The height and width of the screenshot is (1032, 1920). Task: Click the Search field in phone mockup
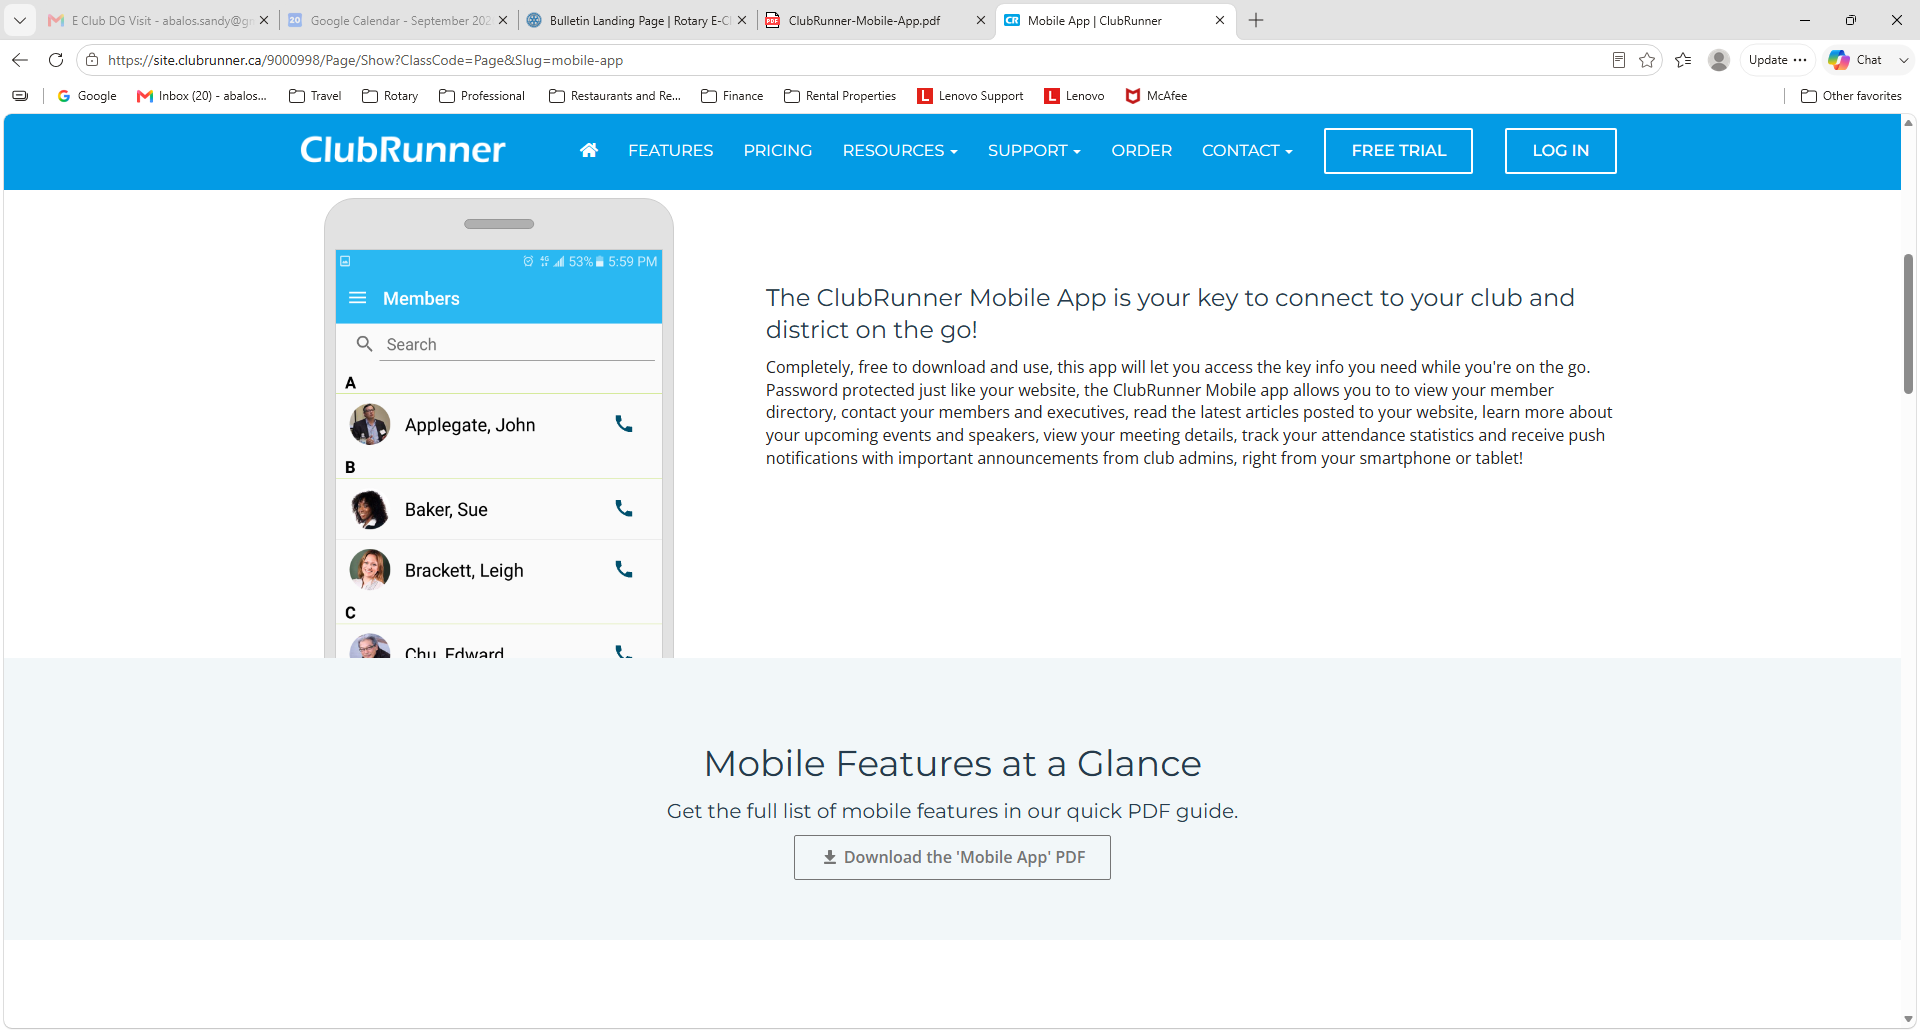[x=517, y=344]
